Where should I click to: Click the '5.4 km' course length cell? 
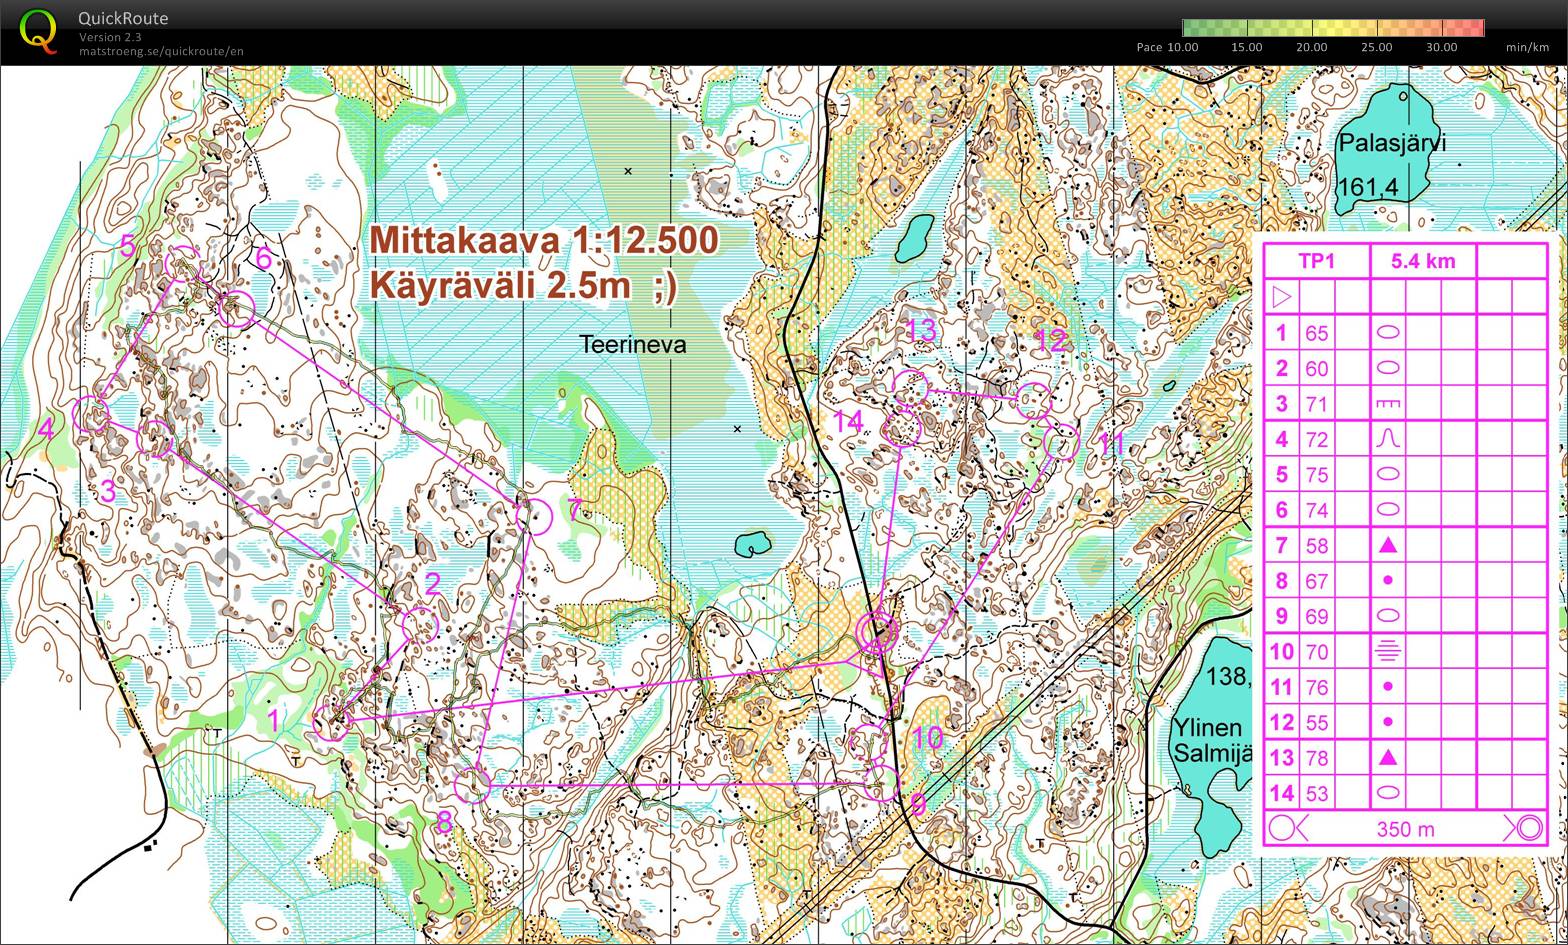tap(1423, 261)
